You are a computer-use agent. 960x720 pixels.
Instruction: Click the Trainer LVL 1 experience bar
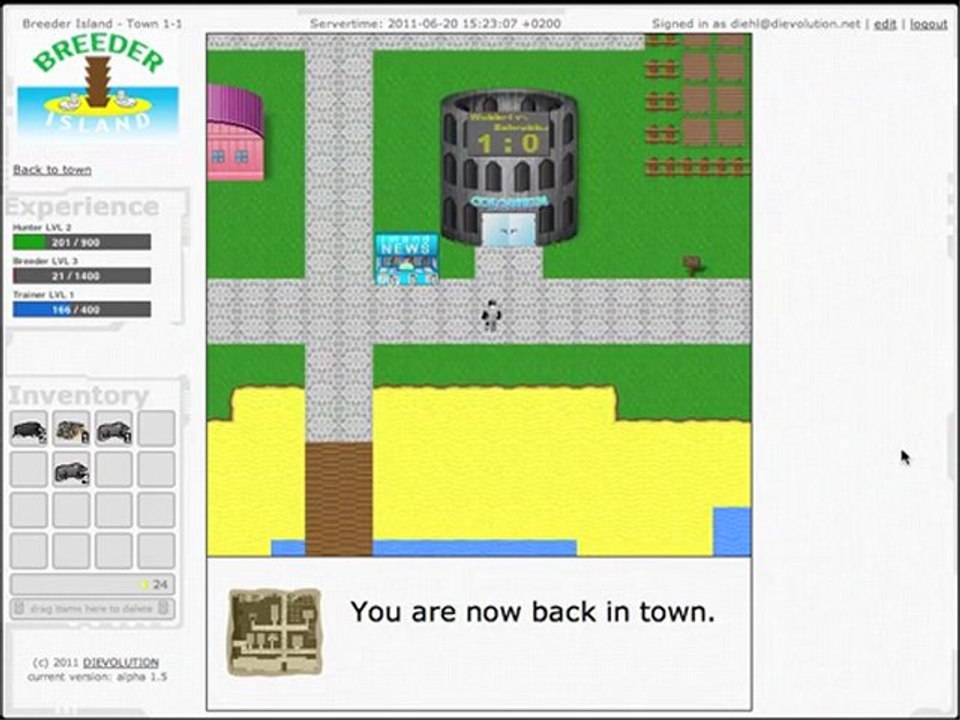click(82, 309)
